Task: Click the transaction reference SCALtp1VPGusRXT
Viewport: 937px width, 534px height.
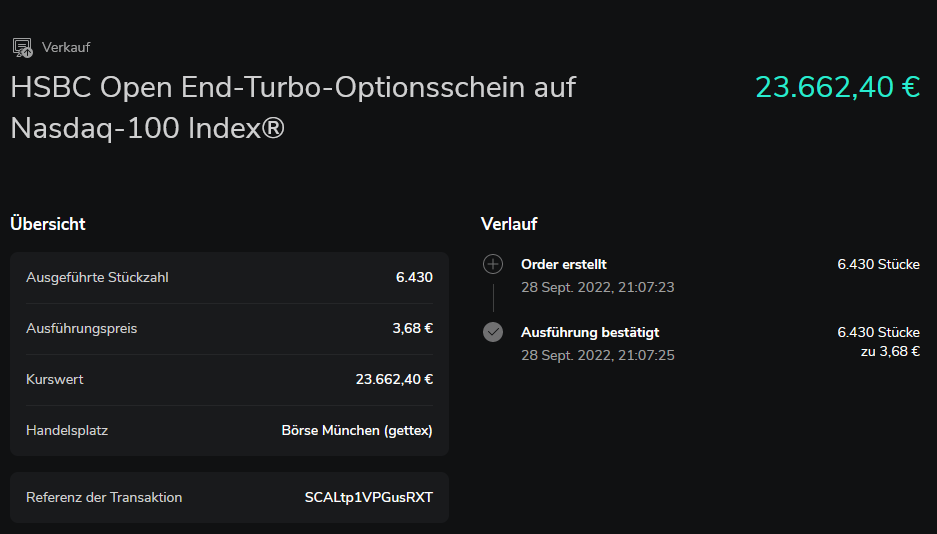Action: click(368, 497)
